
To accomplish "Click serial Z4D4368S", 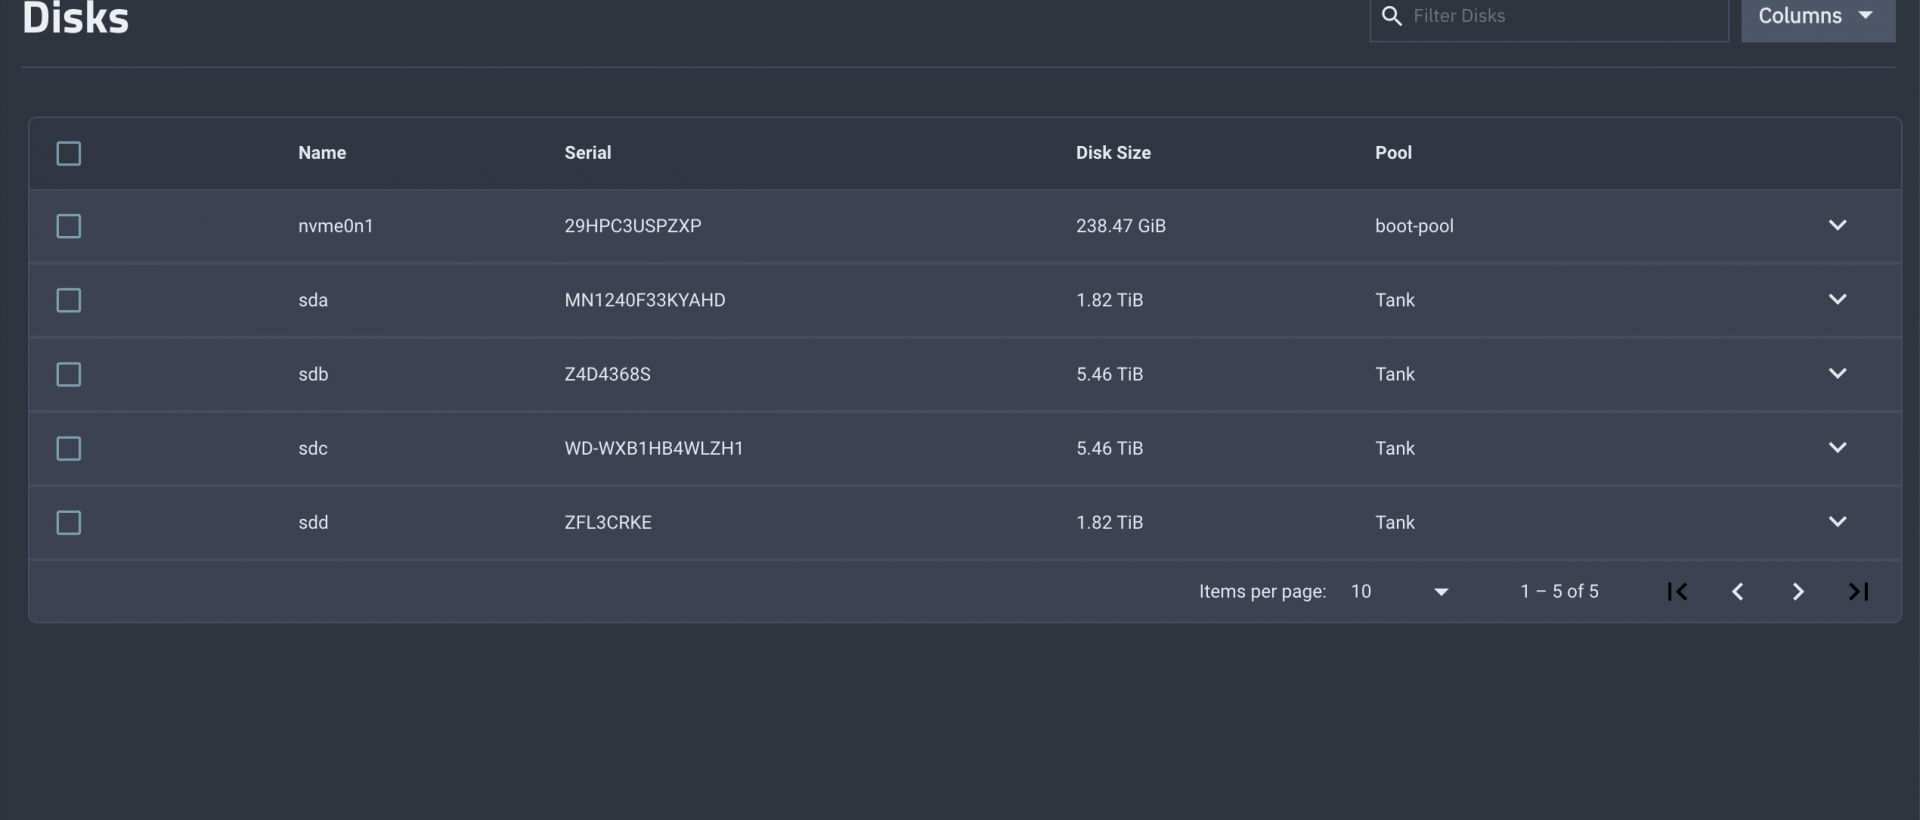I will [607, 374].
